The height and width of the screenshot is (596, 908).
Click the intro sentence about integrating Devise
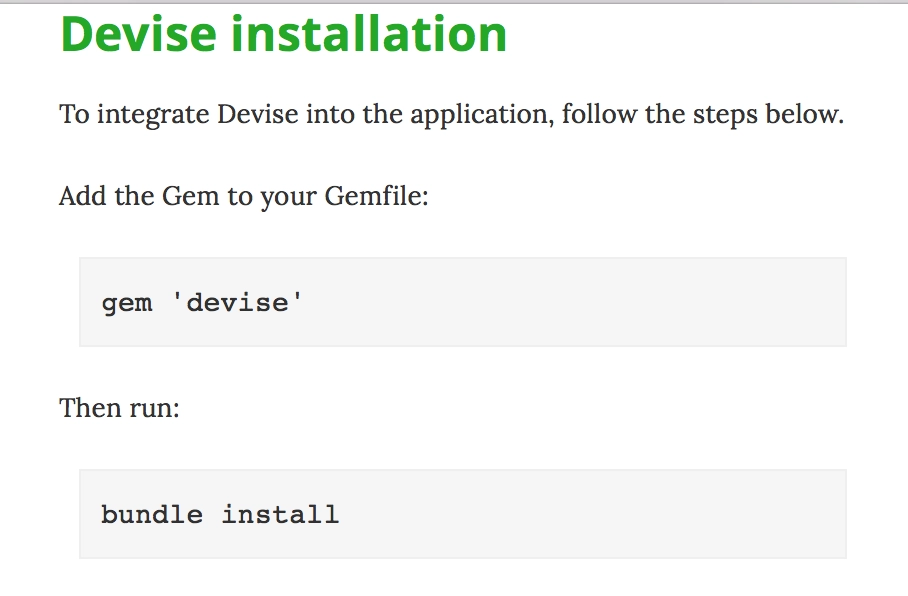tap(452, 115)
